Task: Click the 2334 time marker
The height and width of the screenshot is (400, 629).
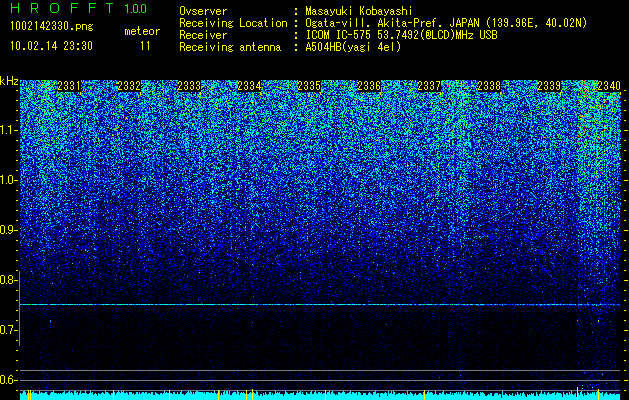Action: click(250, 86)
